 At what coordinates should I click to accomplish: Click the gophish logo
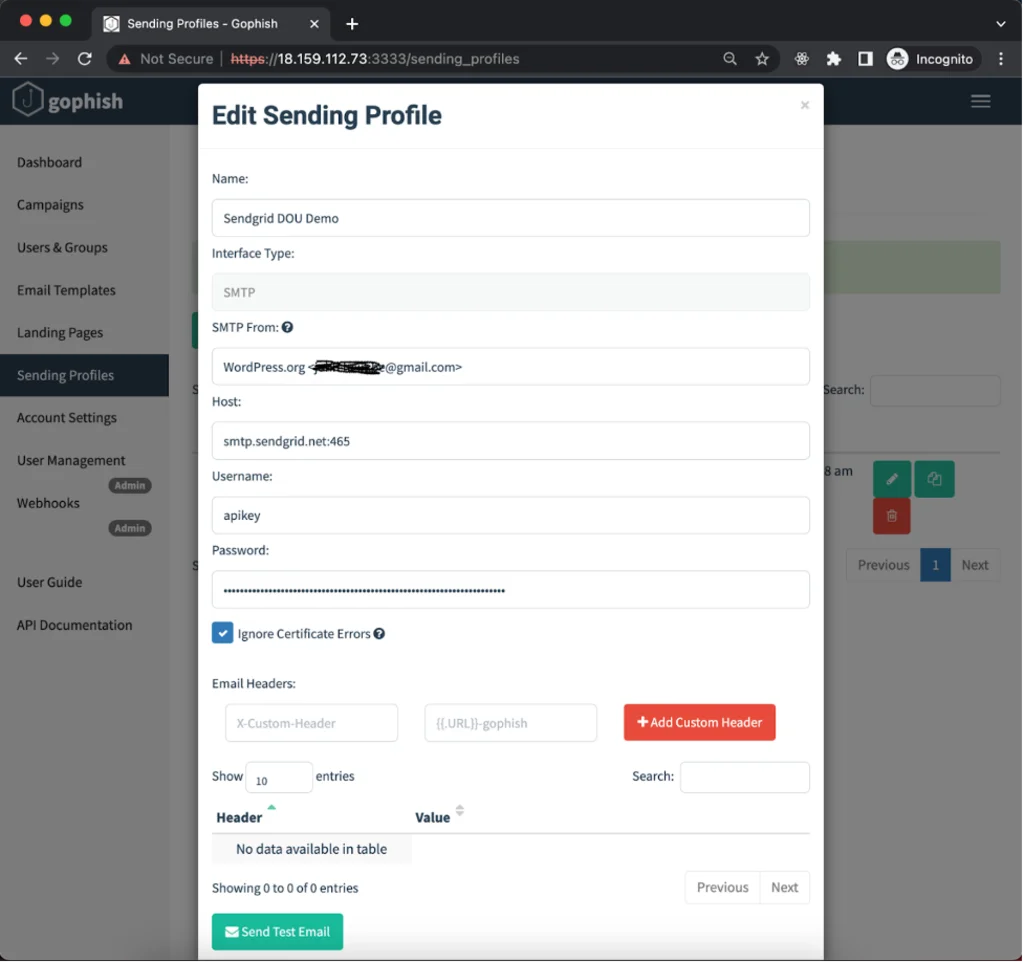(68, 101)
